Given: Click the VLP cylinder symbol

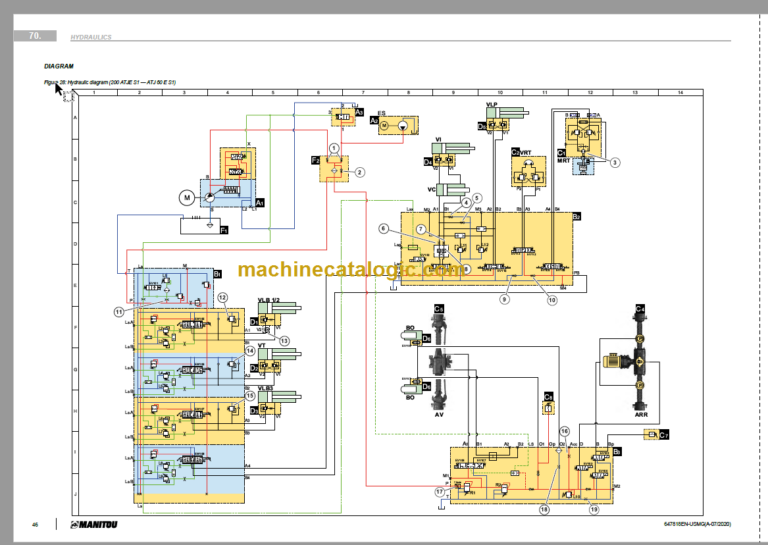Looking at the screenshot, I should pos(507,114).
